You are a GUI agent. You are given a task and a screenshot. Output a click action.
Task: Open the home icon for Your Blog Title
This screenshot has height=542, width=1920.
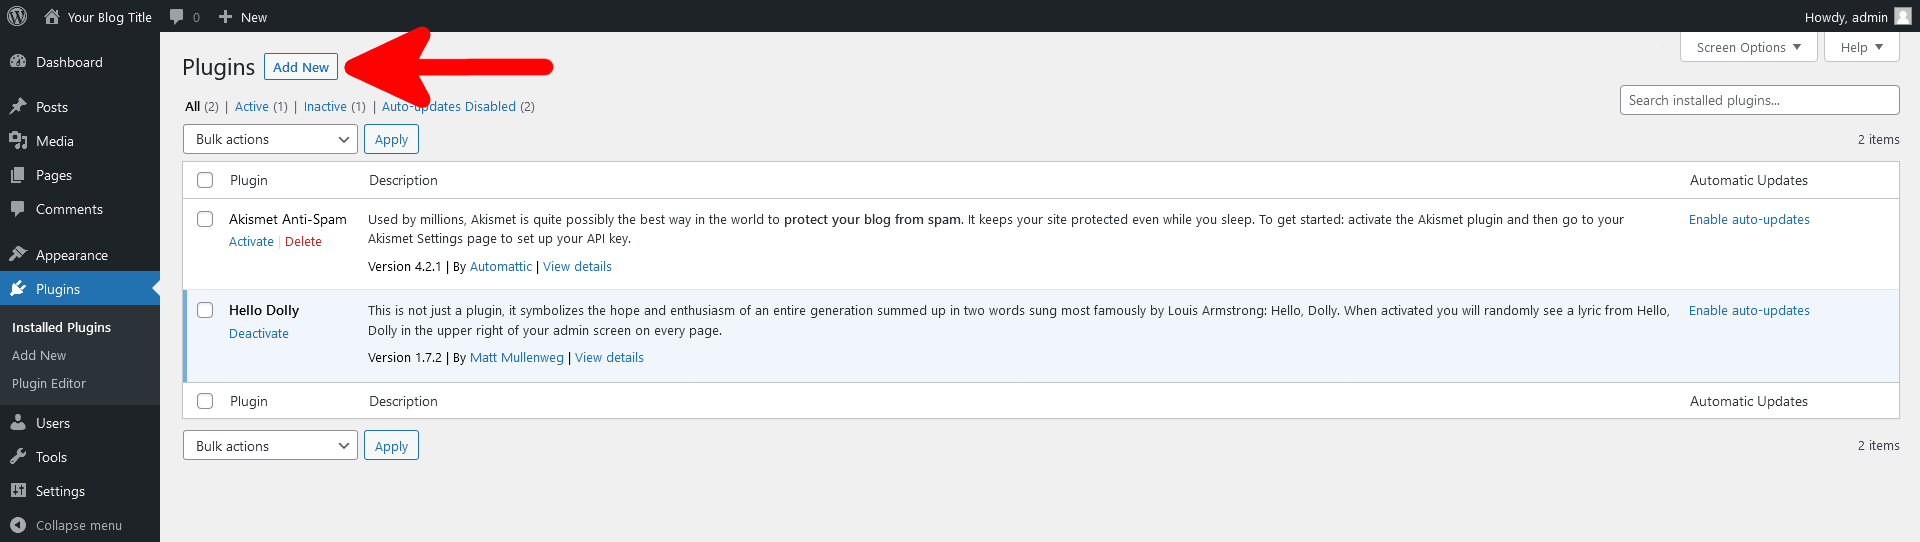pyautogui.click(x=52, y=16)
